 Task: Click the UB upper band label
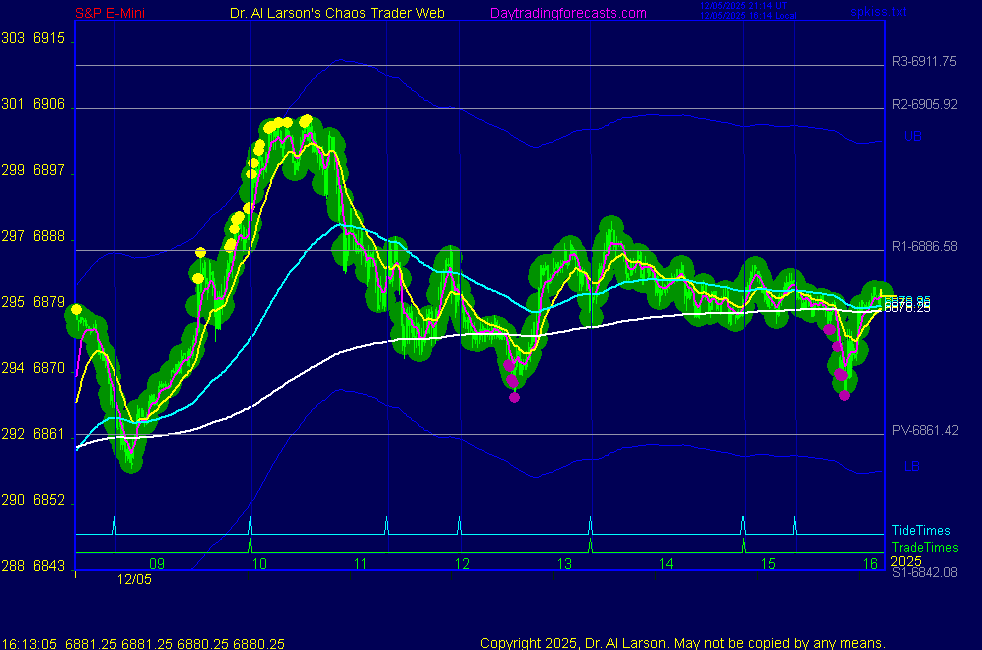912,137
